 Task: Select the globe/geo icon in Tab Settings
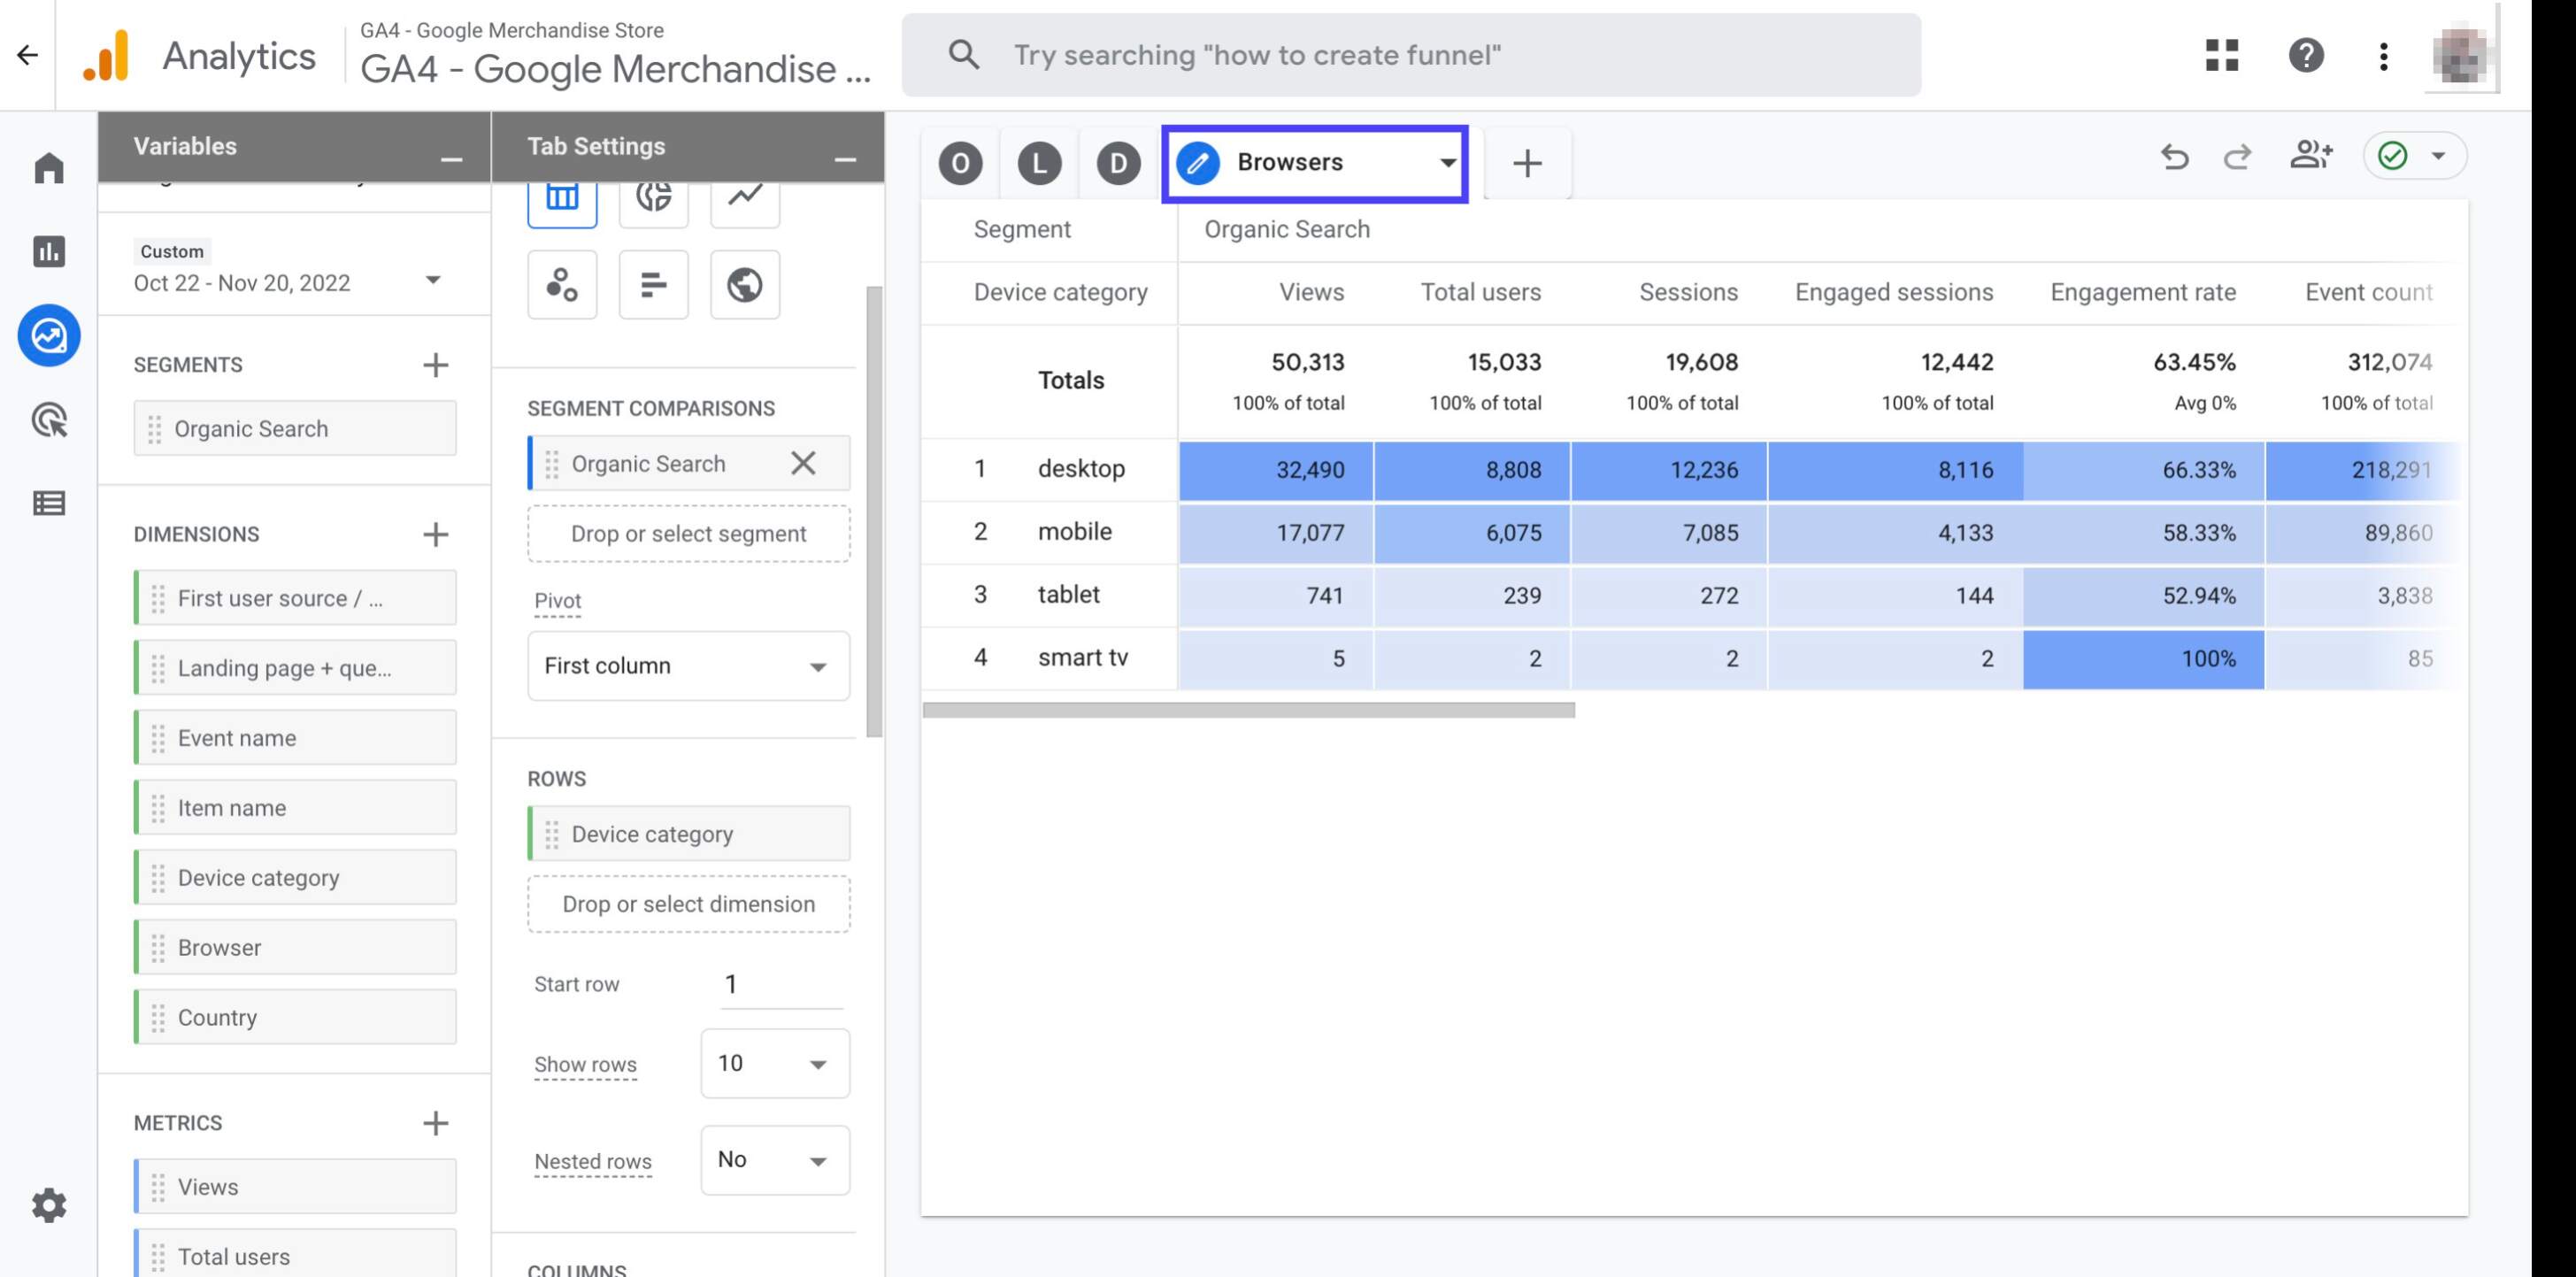(744, 284)
